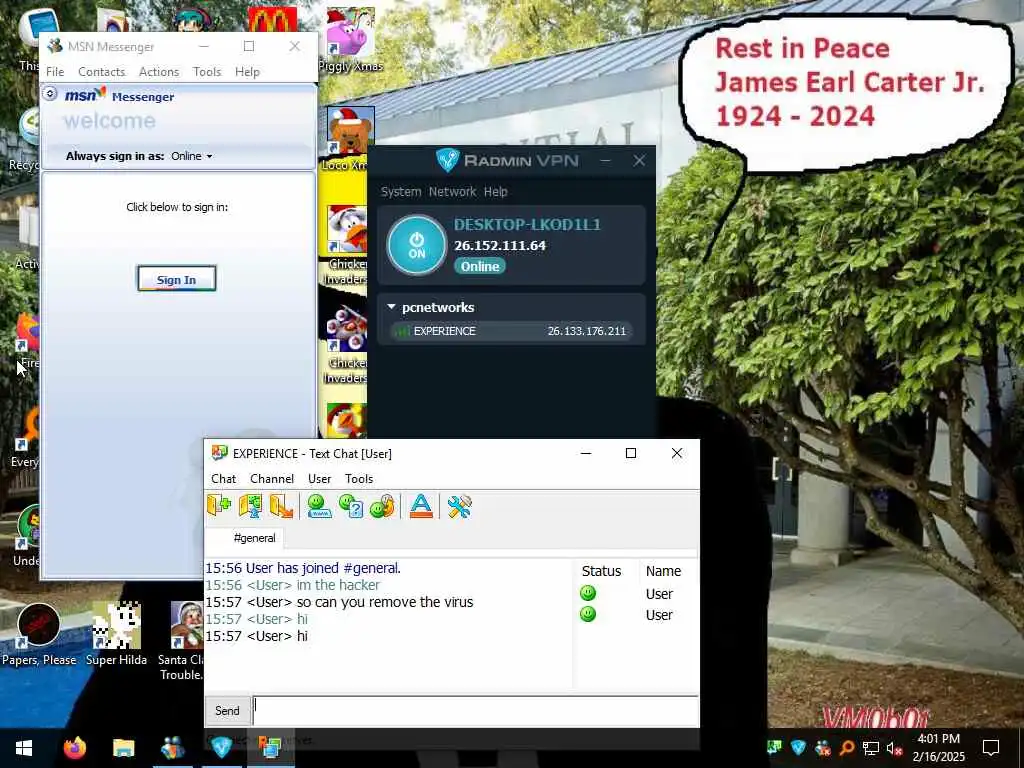The height and width of the screenshot is (768, 1024).
Task: Select the EXPERIENCE peer in Radmin VPN
Action: [x=511, y=331]
